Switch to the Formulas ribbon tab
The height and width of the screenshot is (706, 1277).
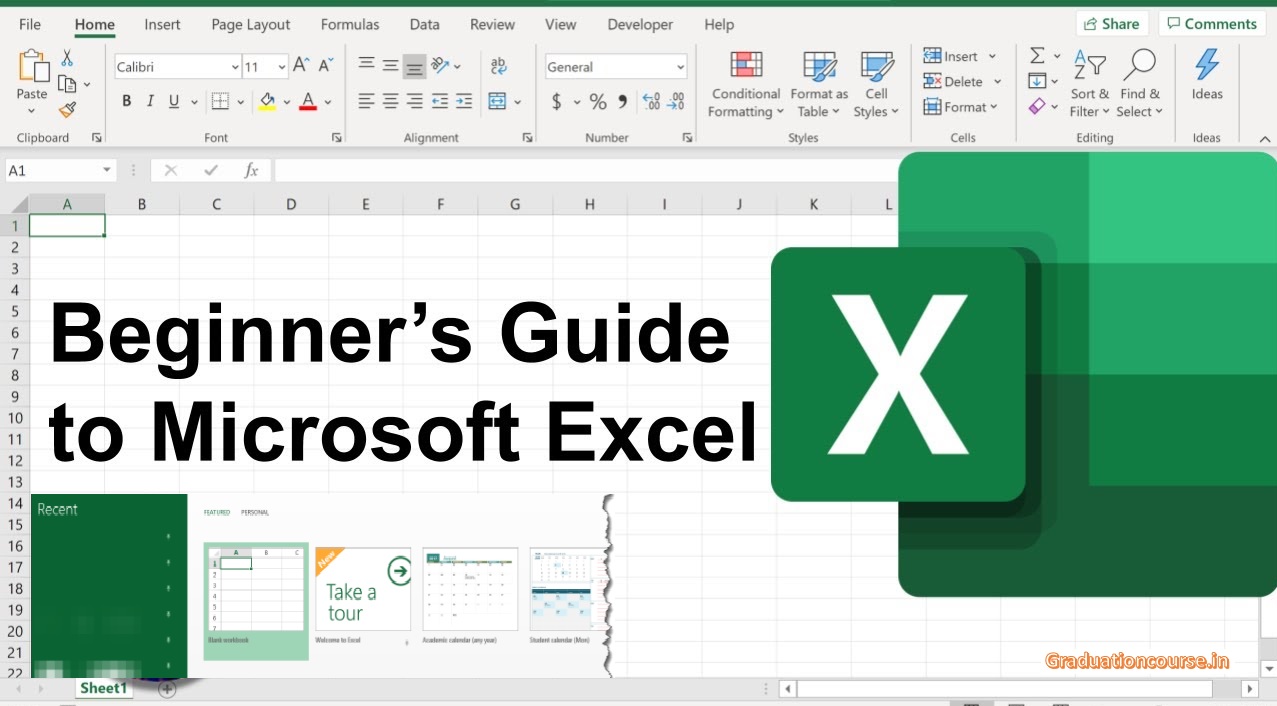coord(350,24)
